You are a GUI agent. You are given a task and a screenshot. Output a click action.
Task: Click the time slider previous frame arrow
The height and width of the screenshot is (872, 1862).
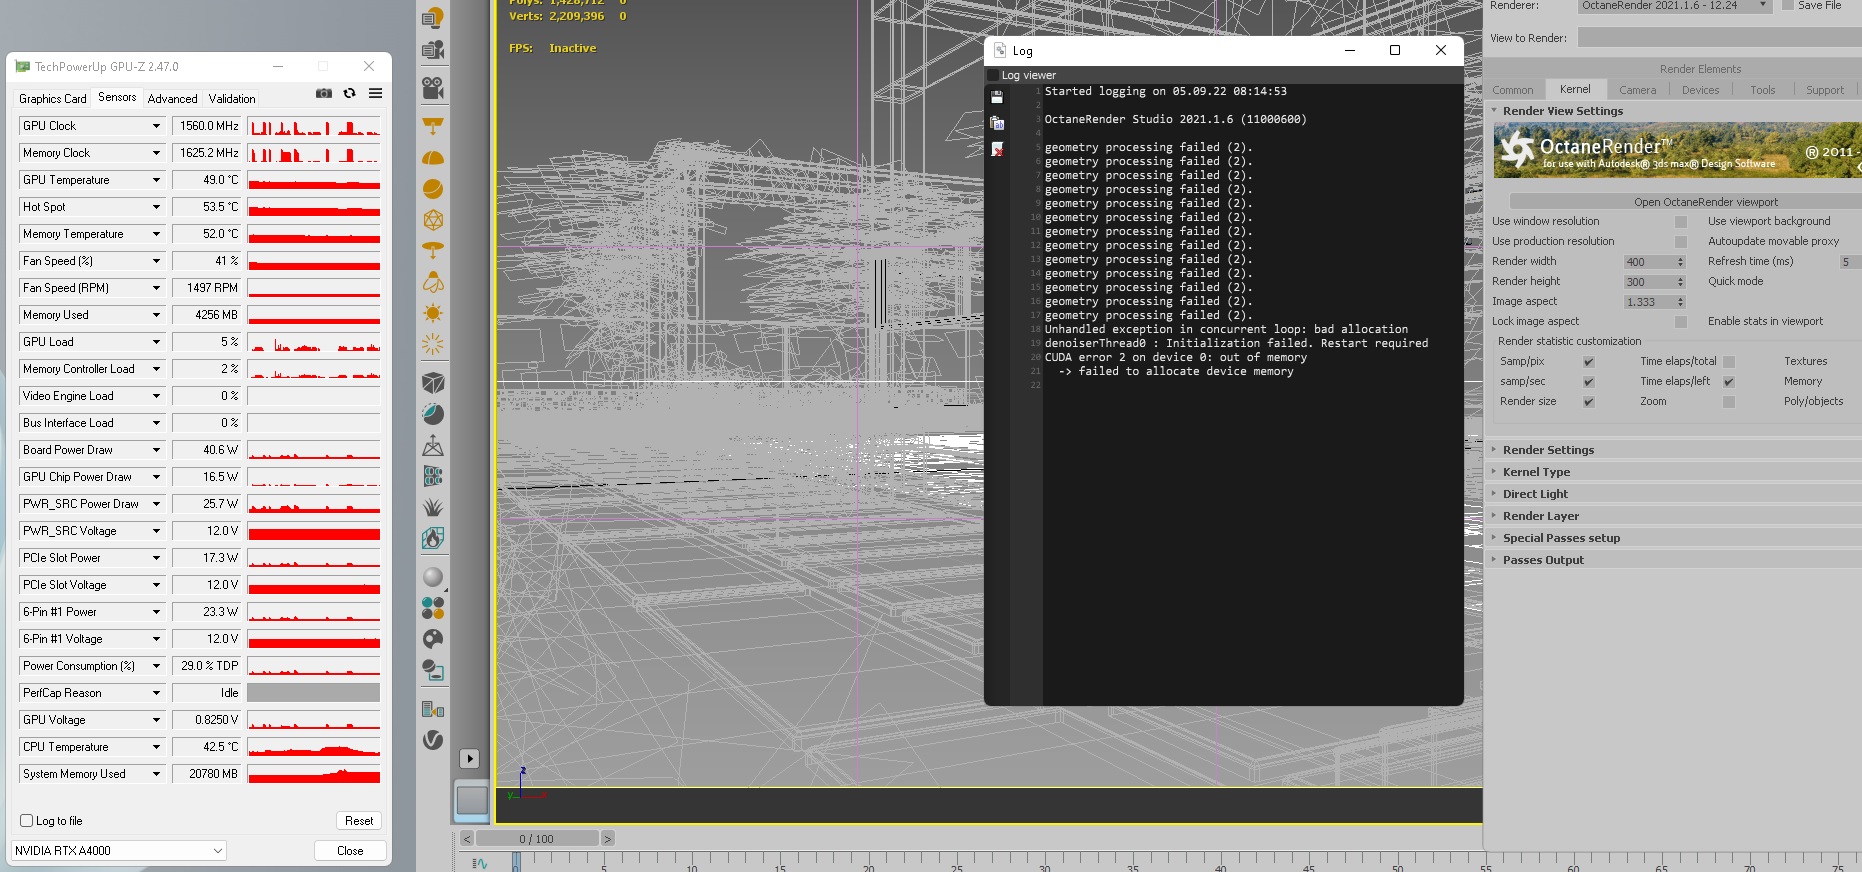click(467, 839)
